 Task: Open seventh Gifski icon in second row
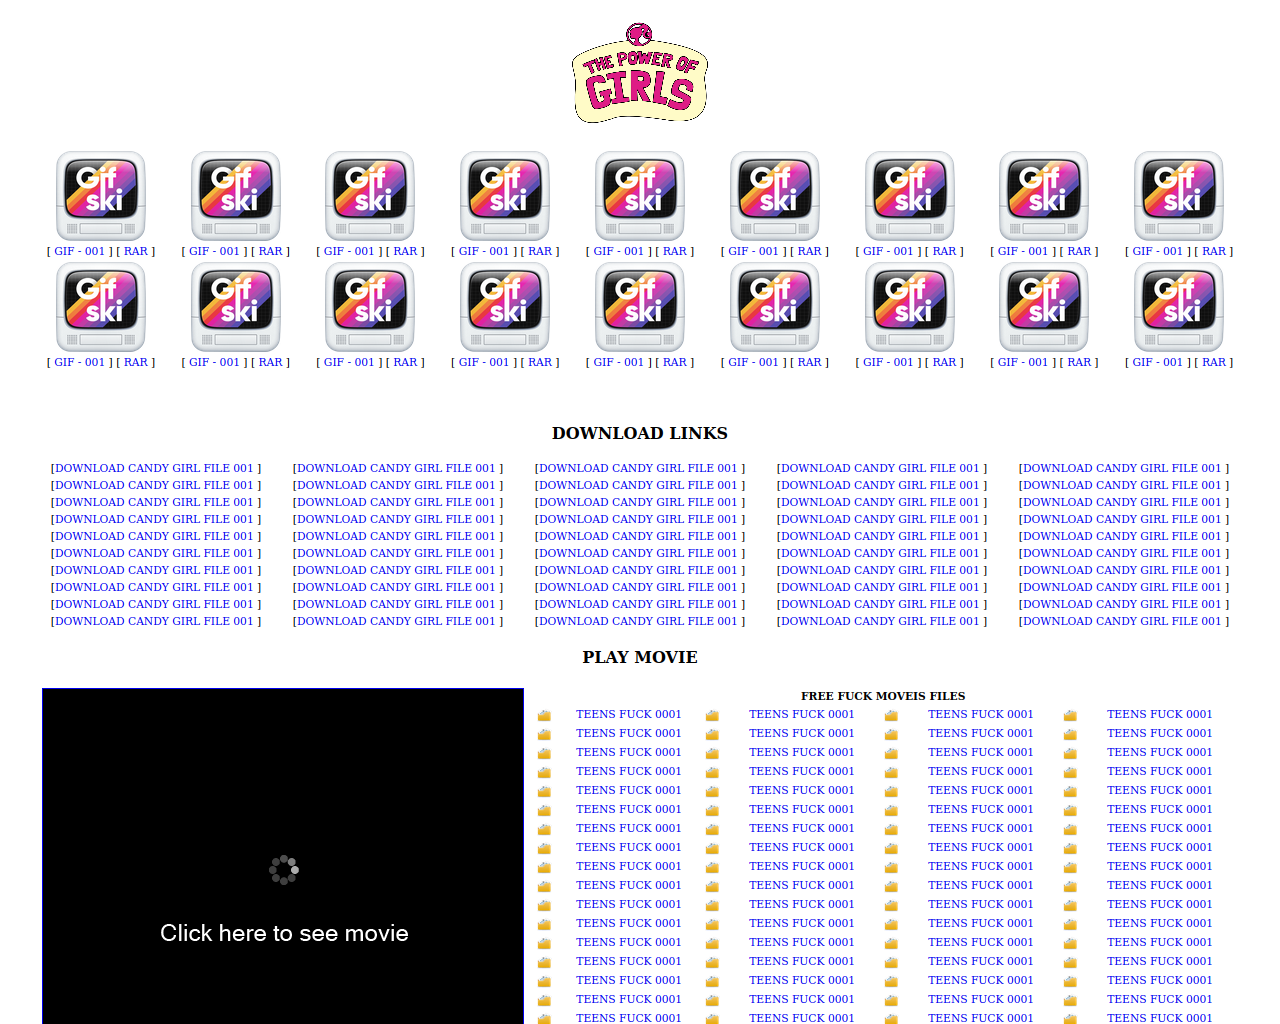(910, 307)
